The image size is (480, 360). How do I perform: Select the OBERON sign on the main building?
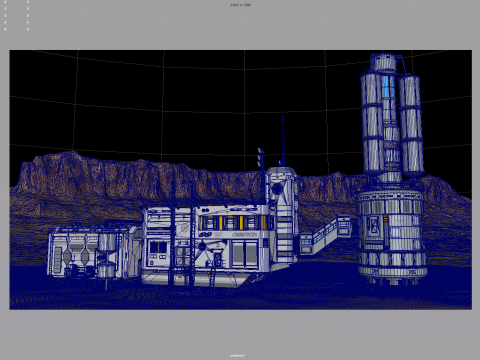(245, 235)
